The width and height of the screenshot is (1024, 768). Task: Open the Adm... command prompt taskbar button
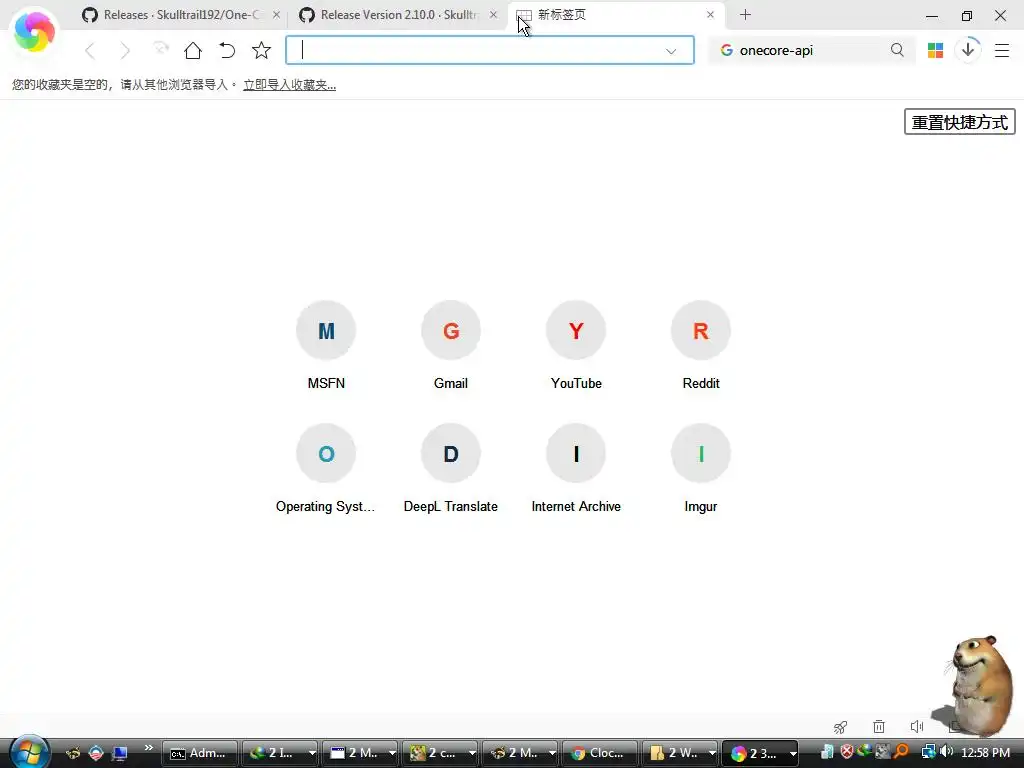tap(199, 753)
